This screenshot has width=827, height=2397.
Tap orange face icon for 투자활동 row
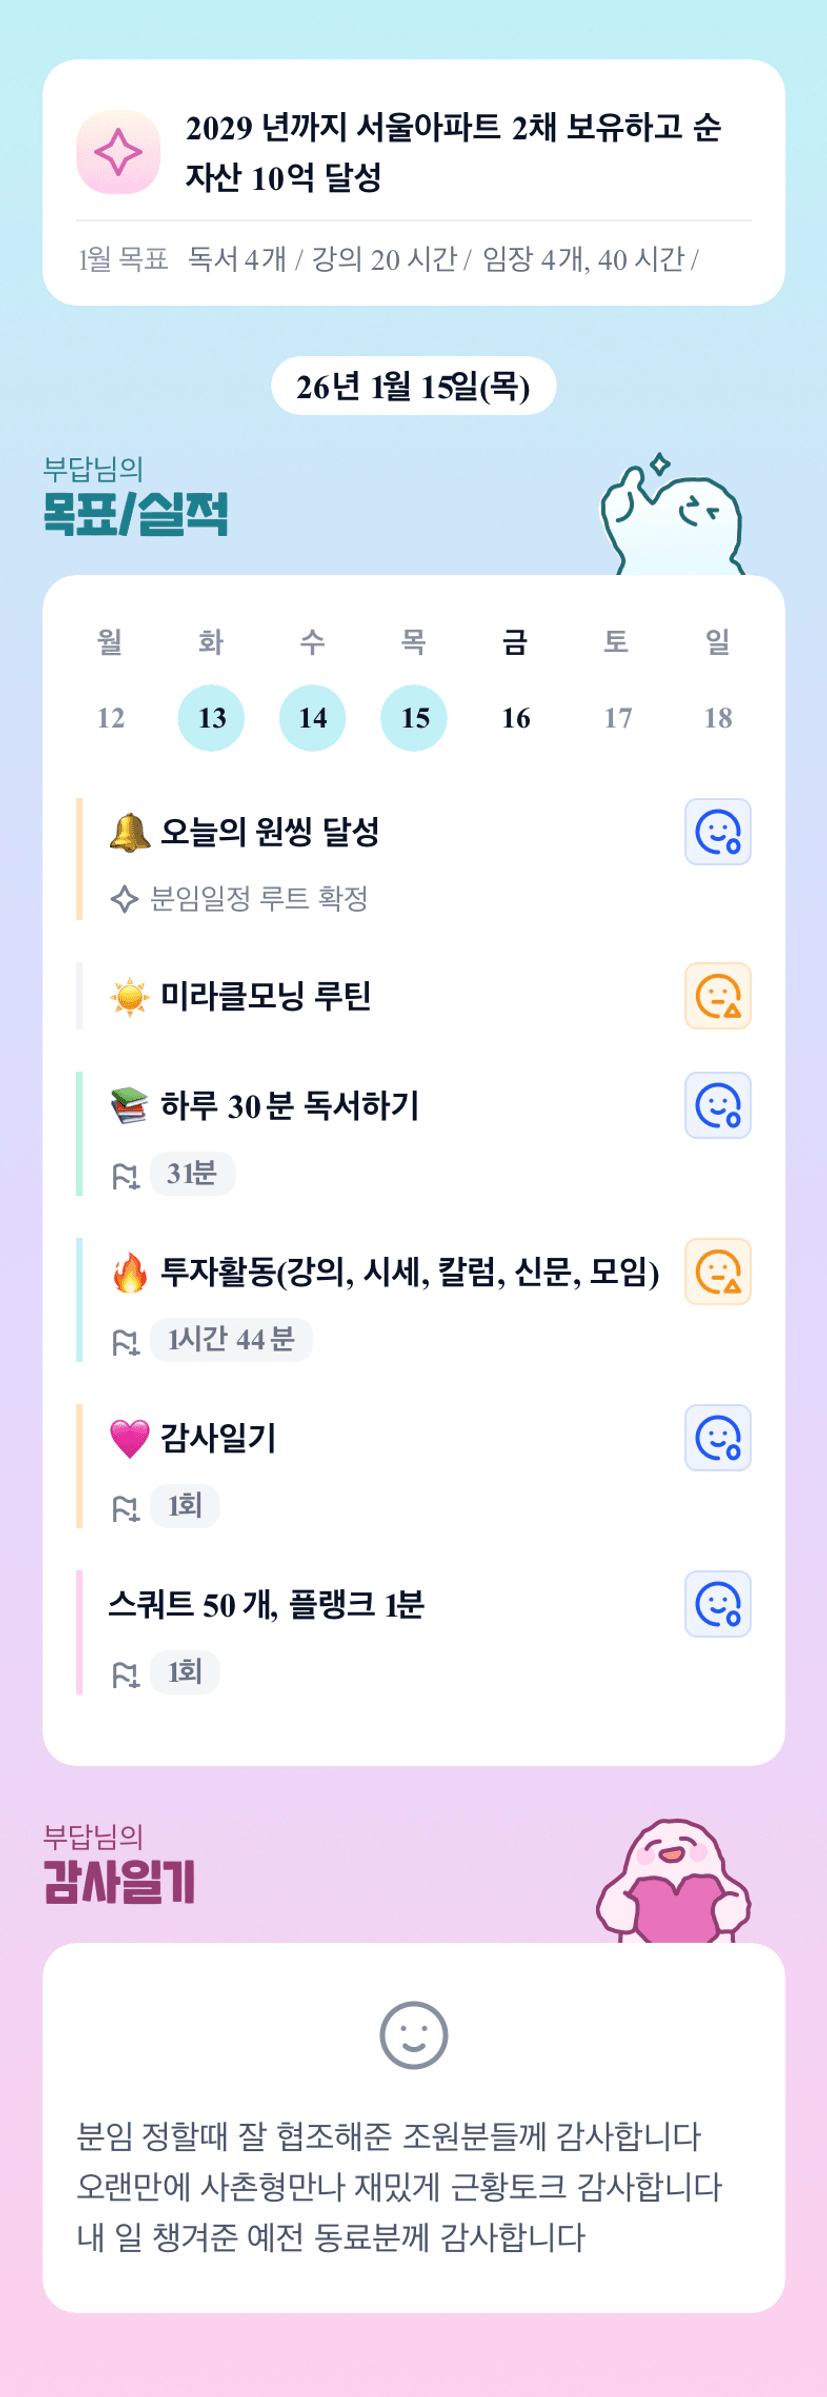(717, 1272)
